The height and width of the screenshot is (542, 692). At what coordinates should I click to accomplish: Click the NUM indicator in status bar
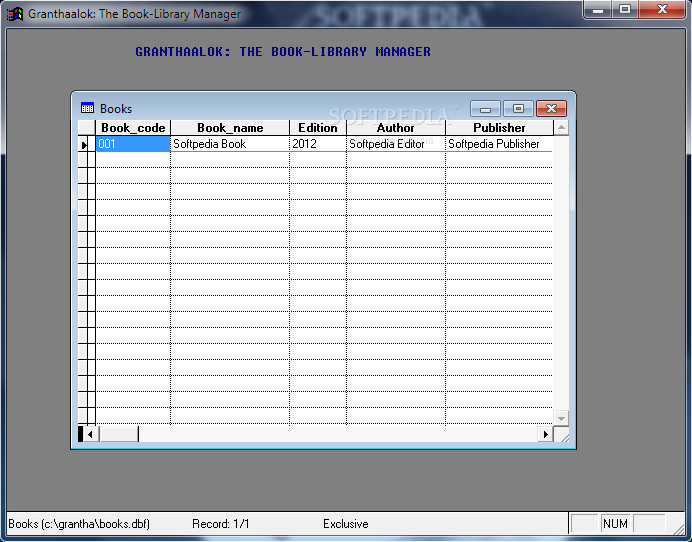pyautogui.click(x=615, y=524)
